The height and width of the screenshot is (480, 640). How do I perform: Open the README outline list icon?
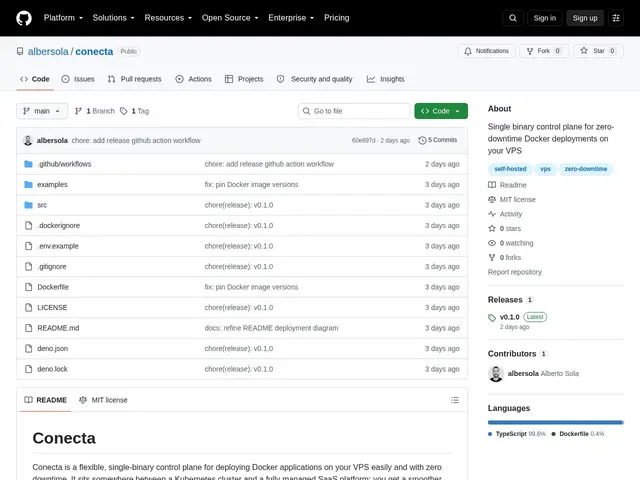[x=455, y=400]
